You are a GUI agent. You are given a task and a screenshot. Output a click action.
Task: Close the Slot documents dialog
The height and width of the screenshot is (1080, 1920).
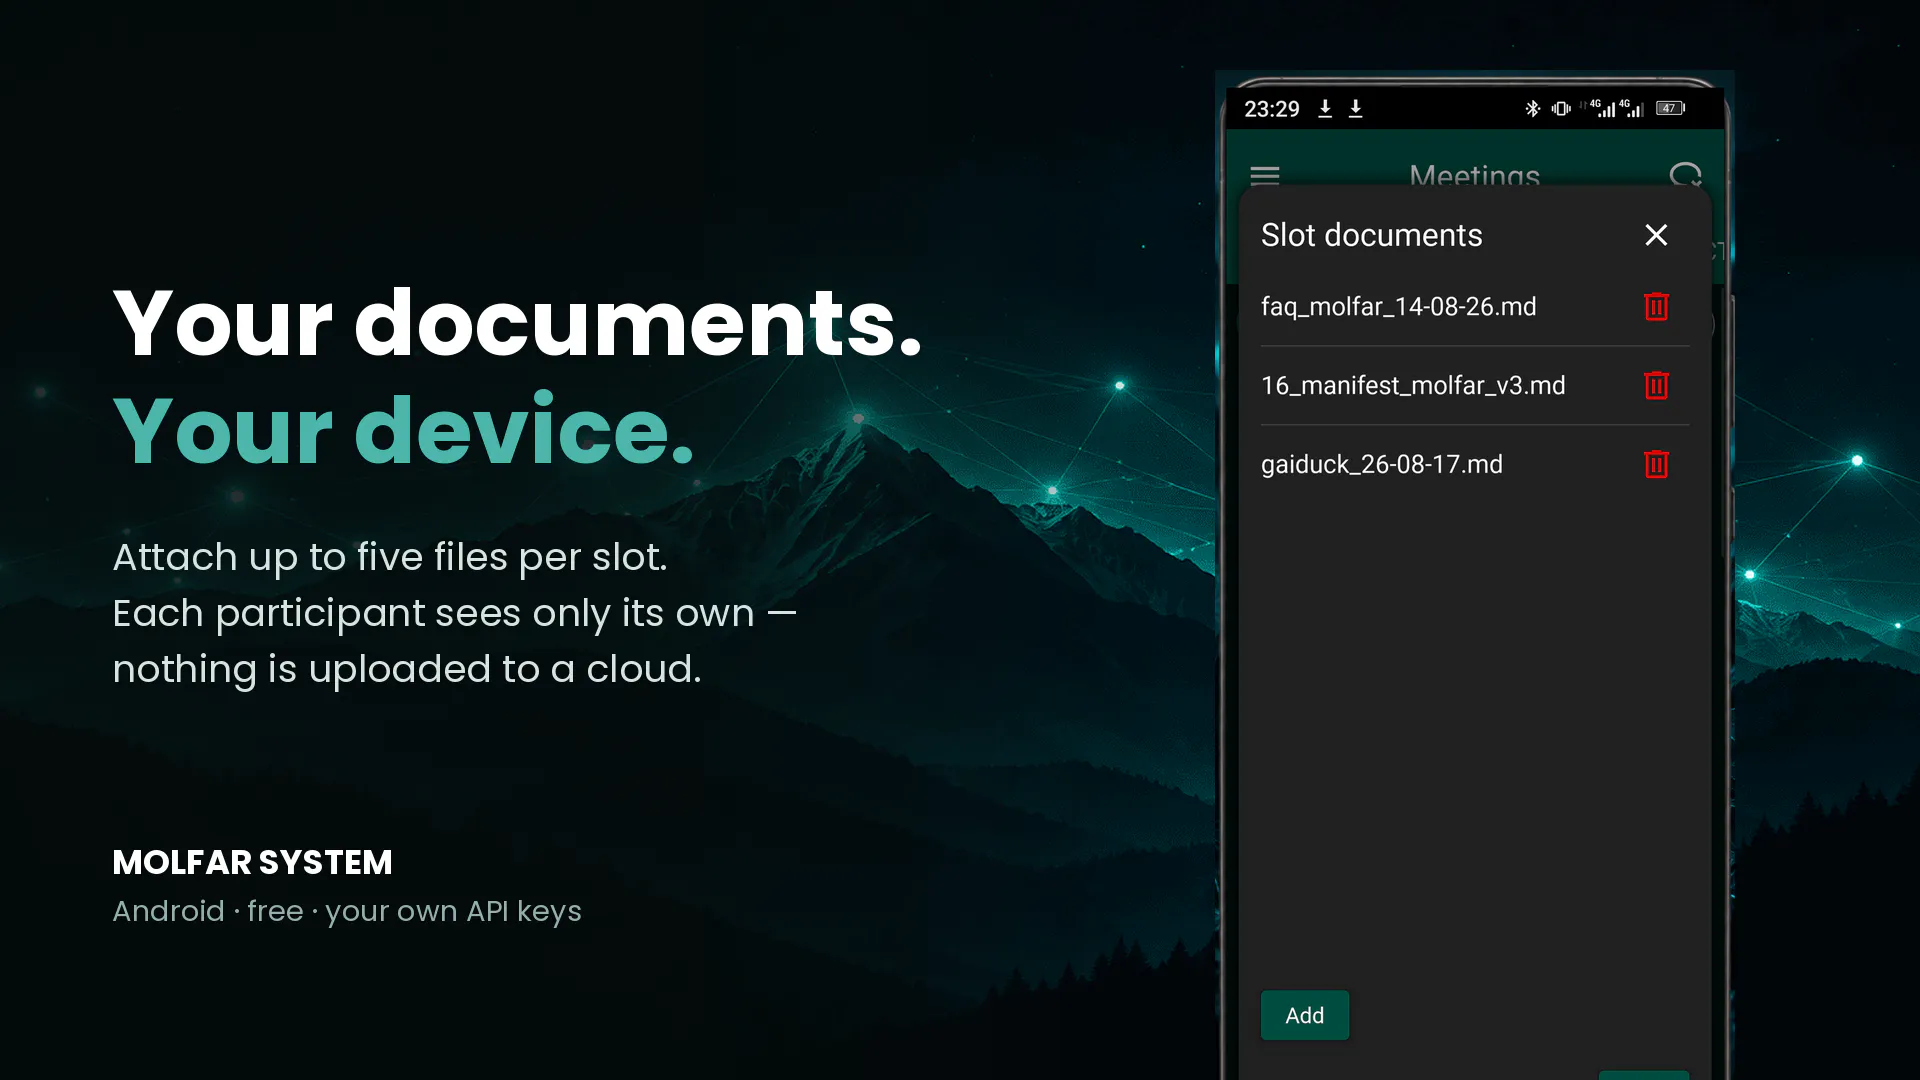(1656, 235)
